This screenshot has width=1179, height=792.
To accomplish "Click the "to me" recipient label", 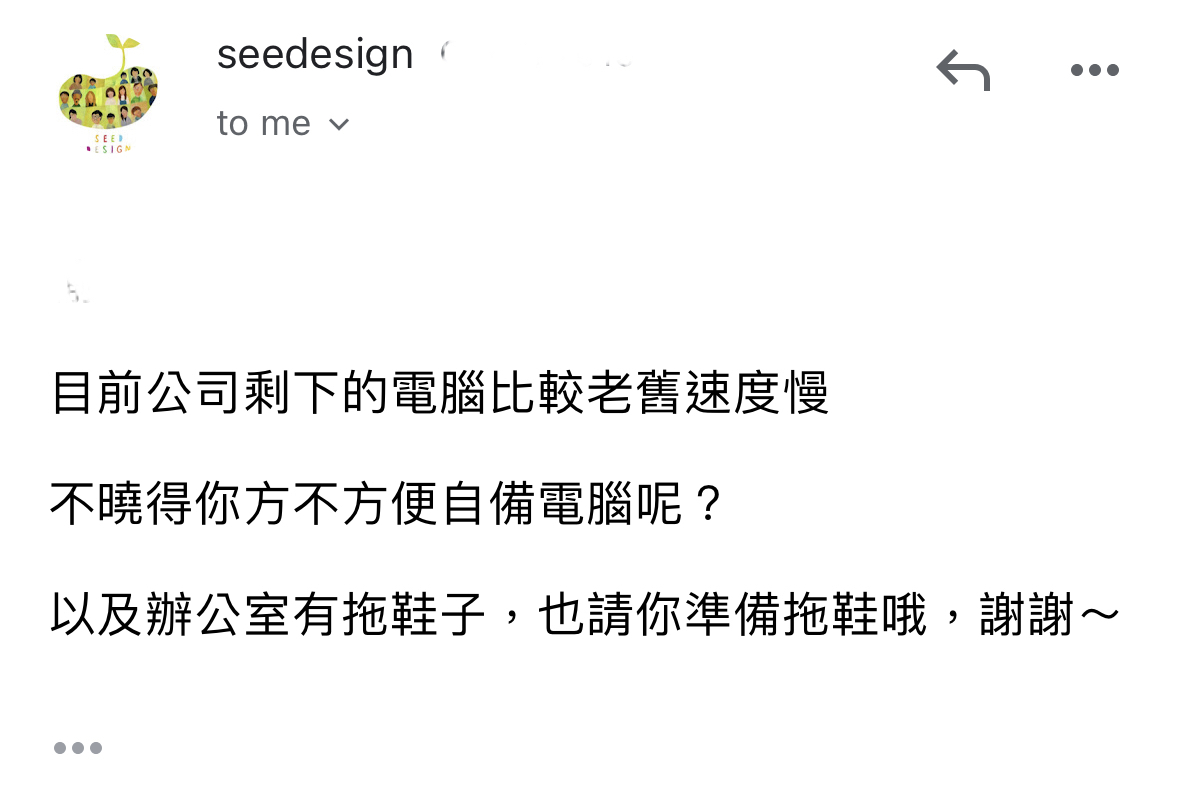I will tap(263, 124).
